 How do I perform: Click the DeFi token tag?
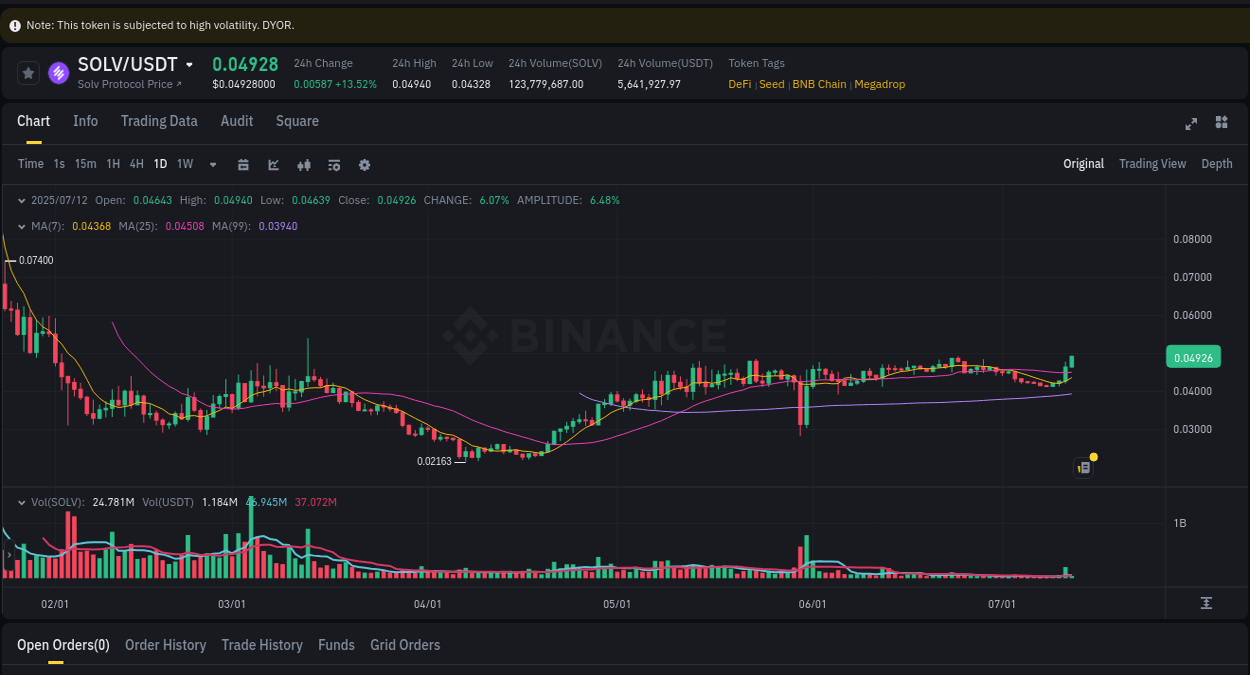click(x=739, y=84)
